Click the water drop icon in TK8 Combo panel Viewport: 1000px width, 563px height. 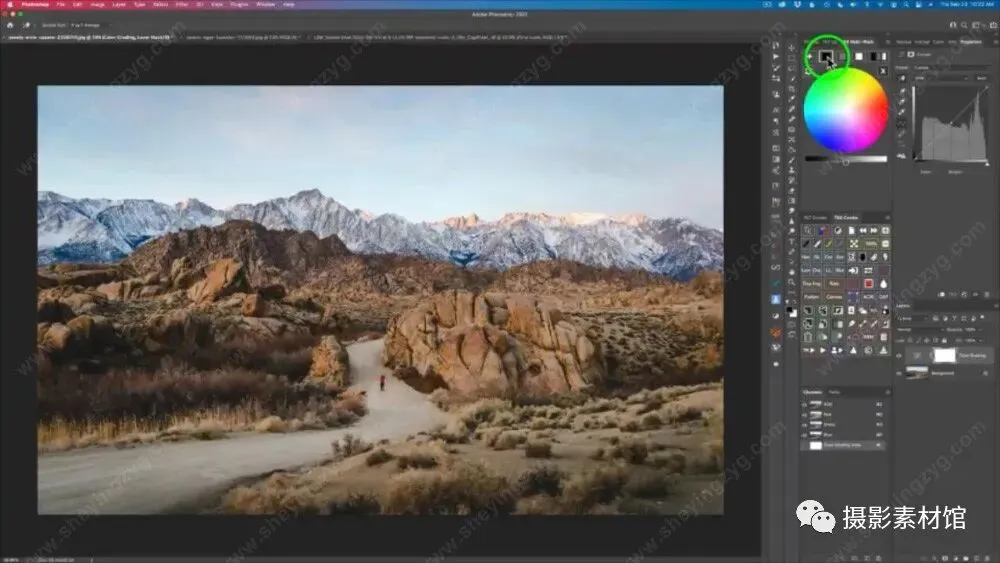coord(883,284)
